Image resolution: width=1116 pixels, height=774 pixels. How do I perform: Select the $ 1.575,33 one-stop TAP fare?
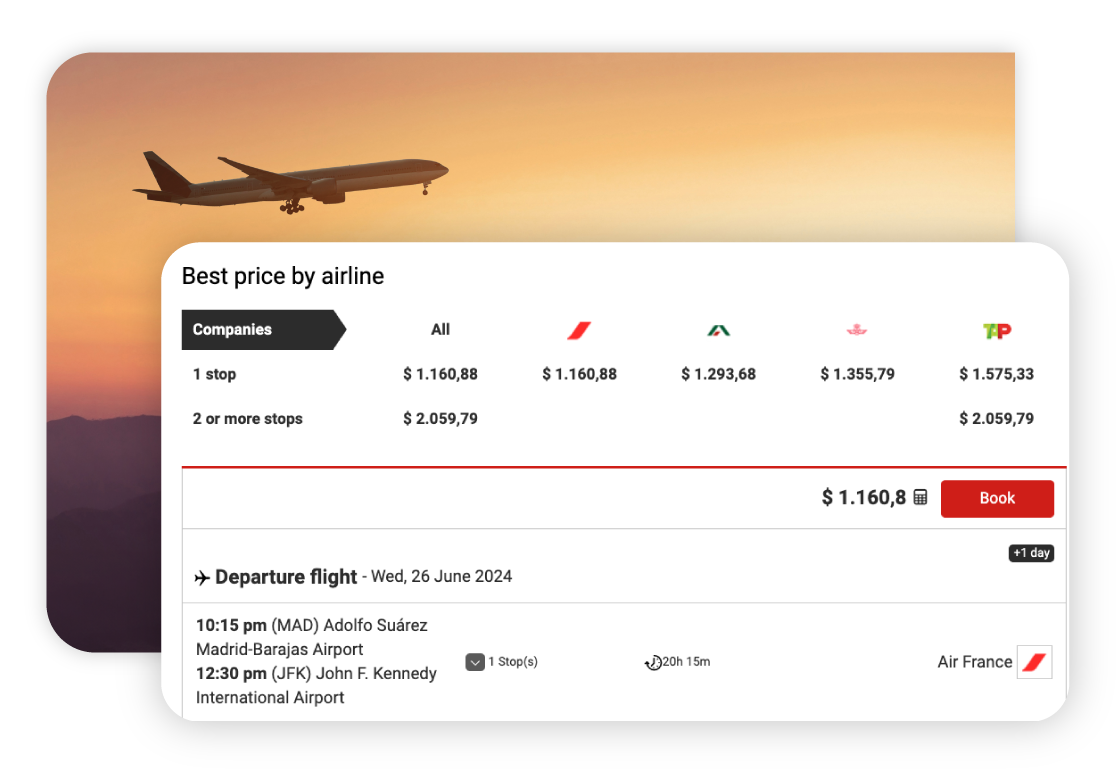(996, 374)
